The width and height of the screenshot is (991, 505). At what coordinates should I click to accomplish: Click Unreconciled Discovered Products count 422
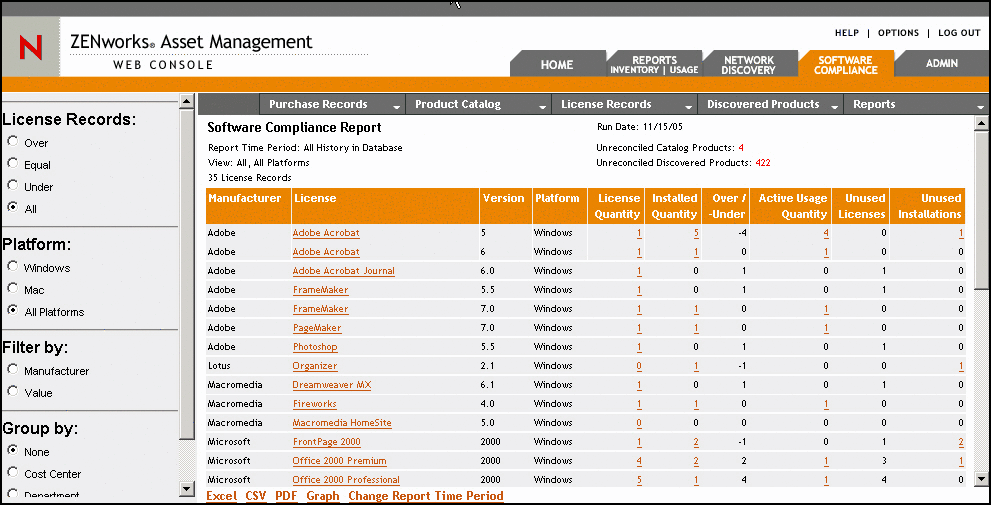[763, 162]
